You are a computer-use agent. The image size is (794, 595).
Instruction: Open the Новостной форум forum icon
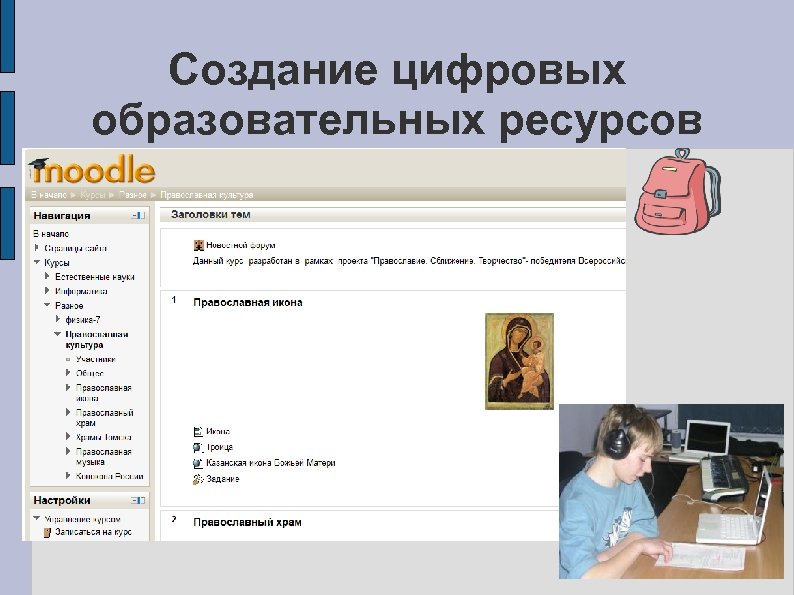(x=198, y=246)
